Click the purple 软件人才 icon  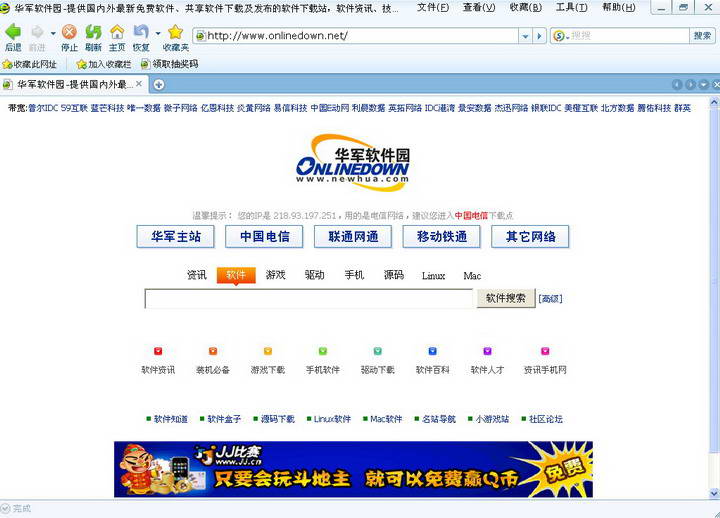(x=487, y=351)
